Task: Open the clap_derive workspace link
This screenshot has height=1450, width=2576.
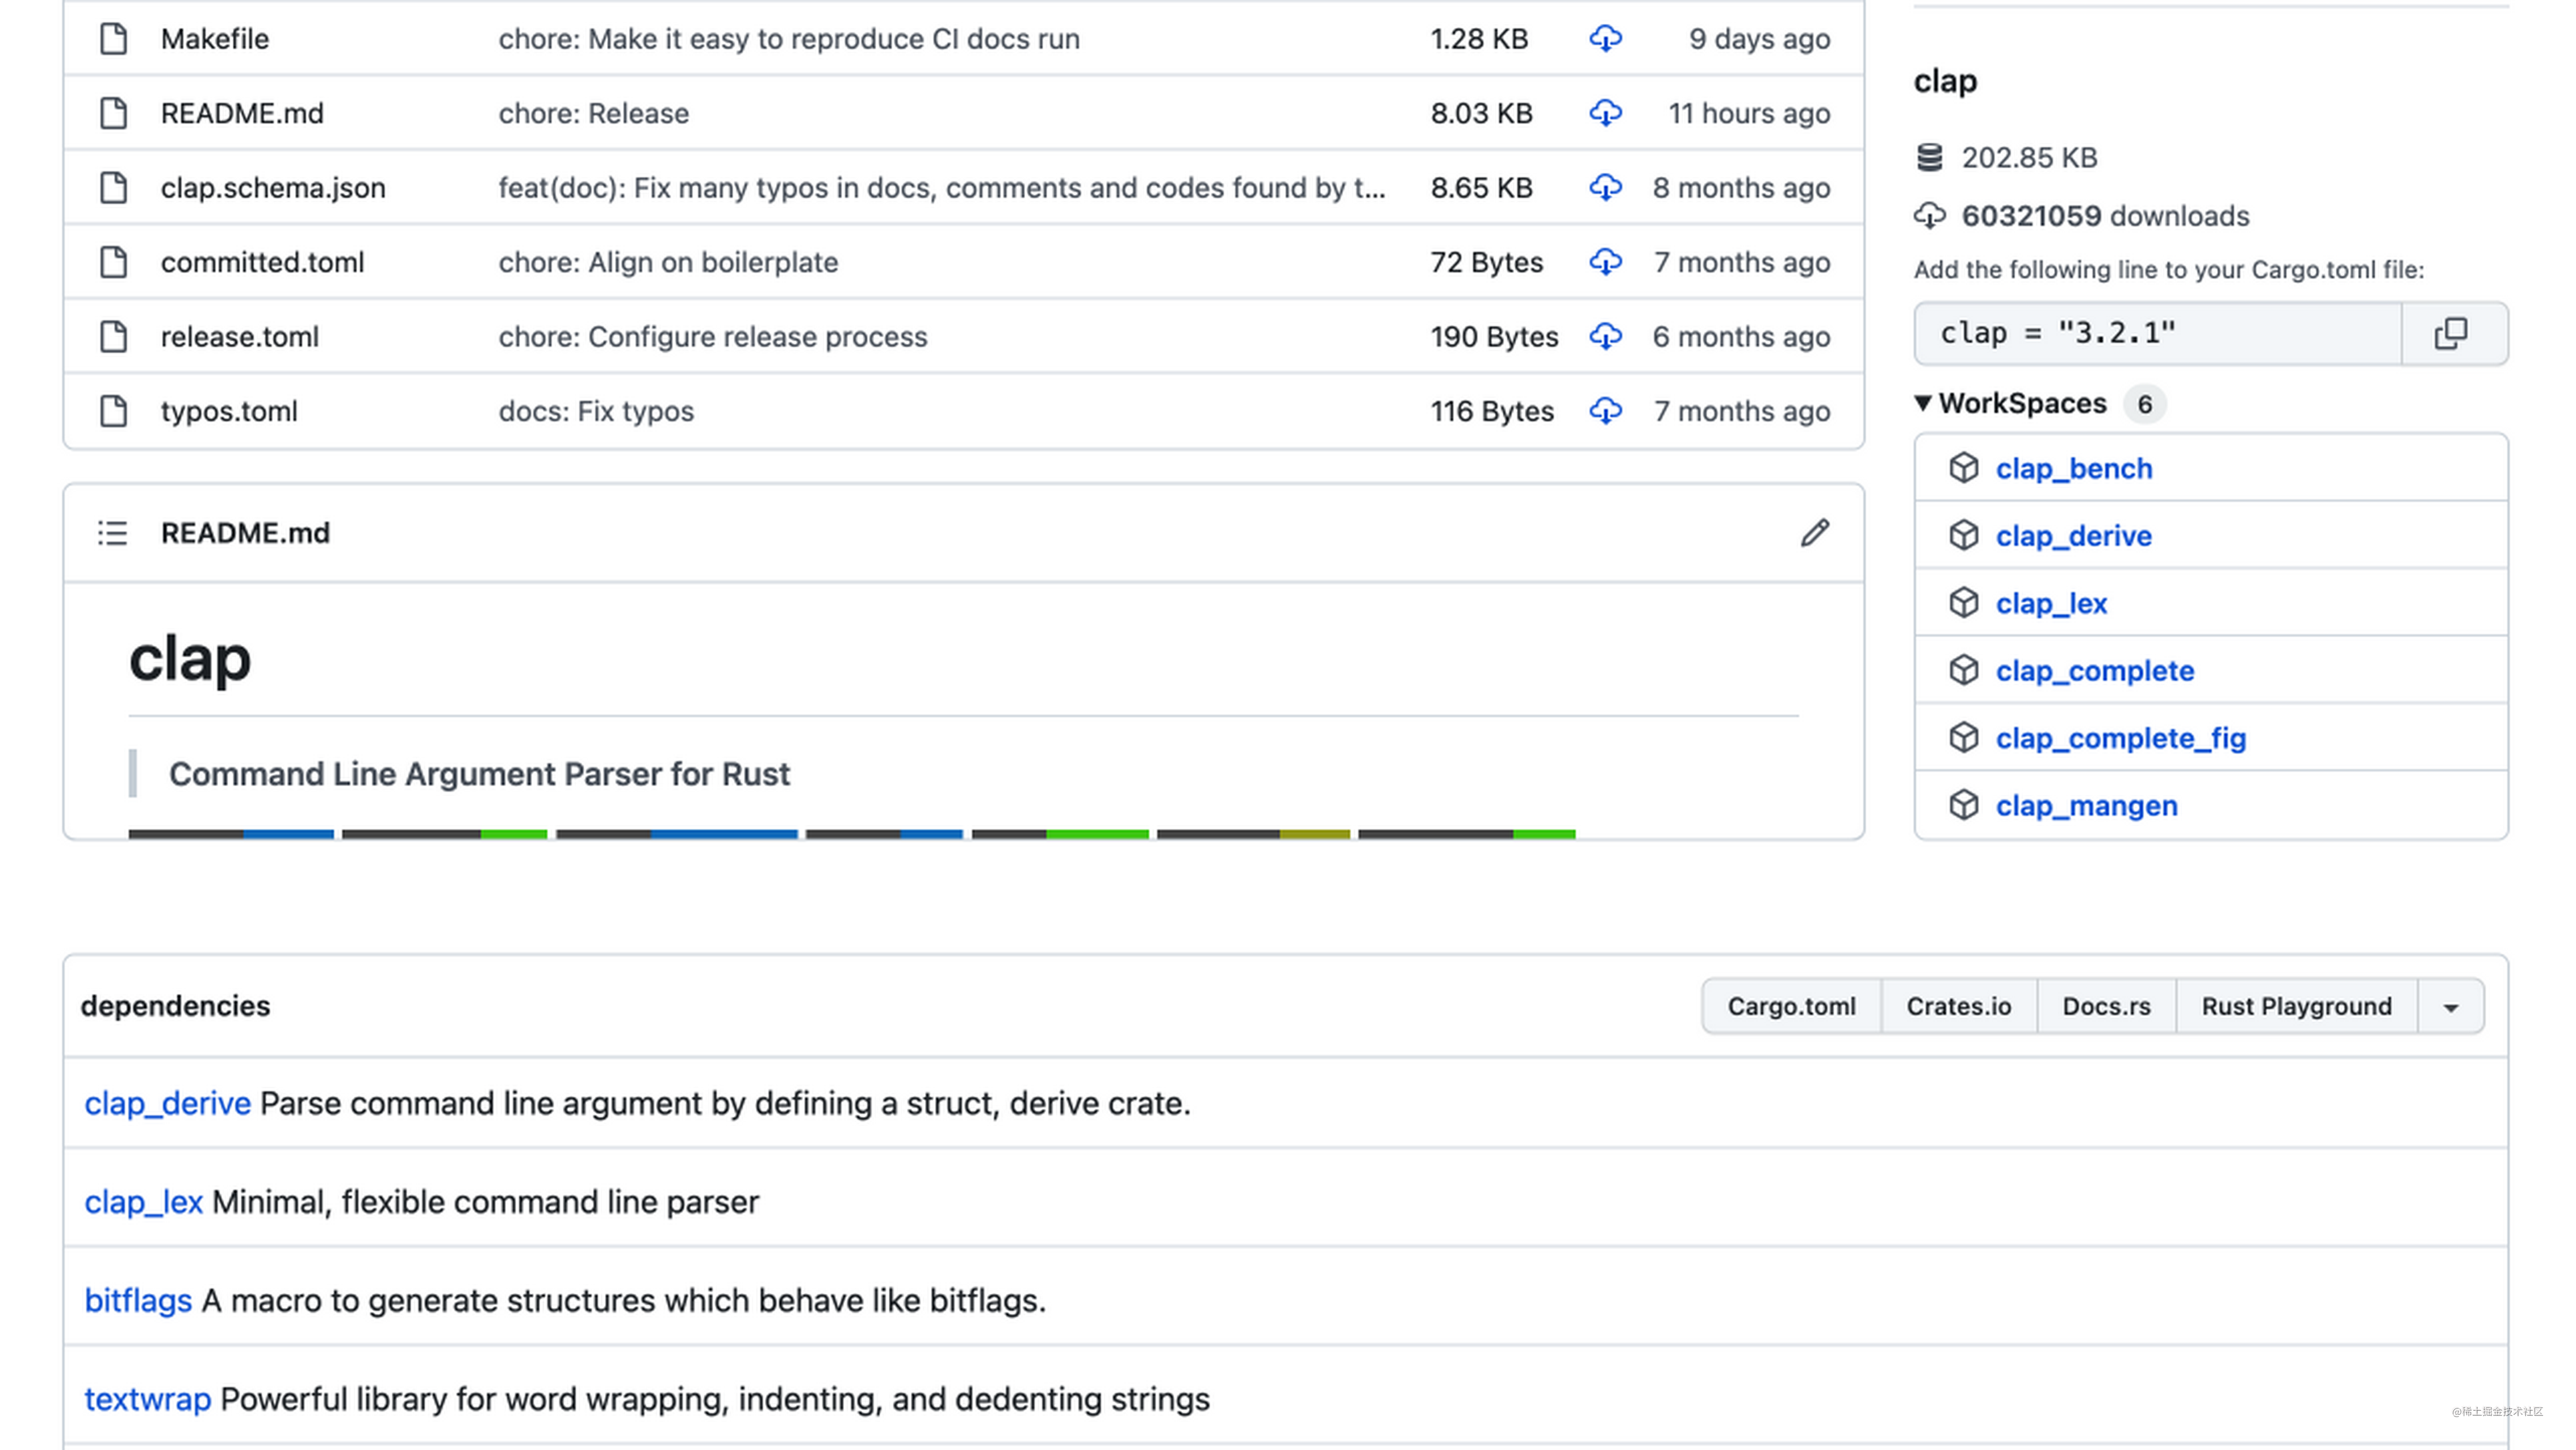Action: coord(2073,536)
